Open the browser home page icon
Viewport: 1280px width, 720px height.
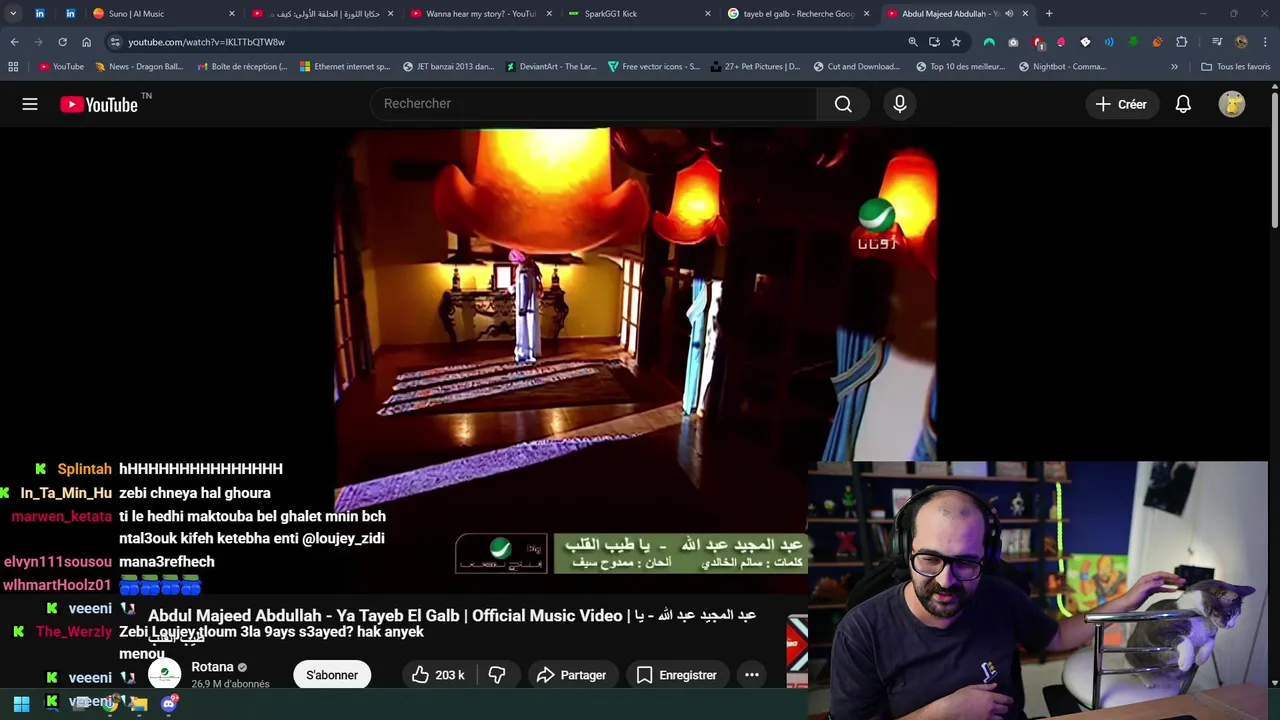click(86, 42)
